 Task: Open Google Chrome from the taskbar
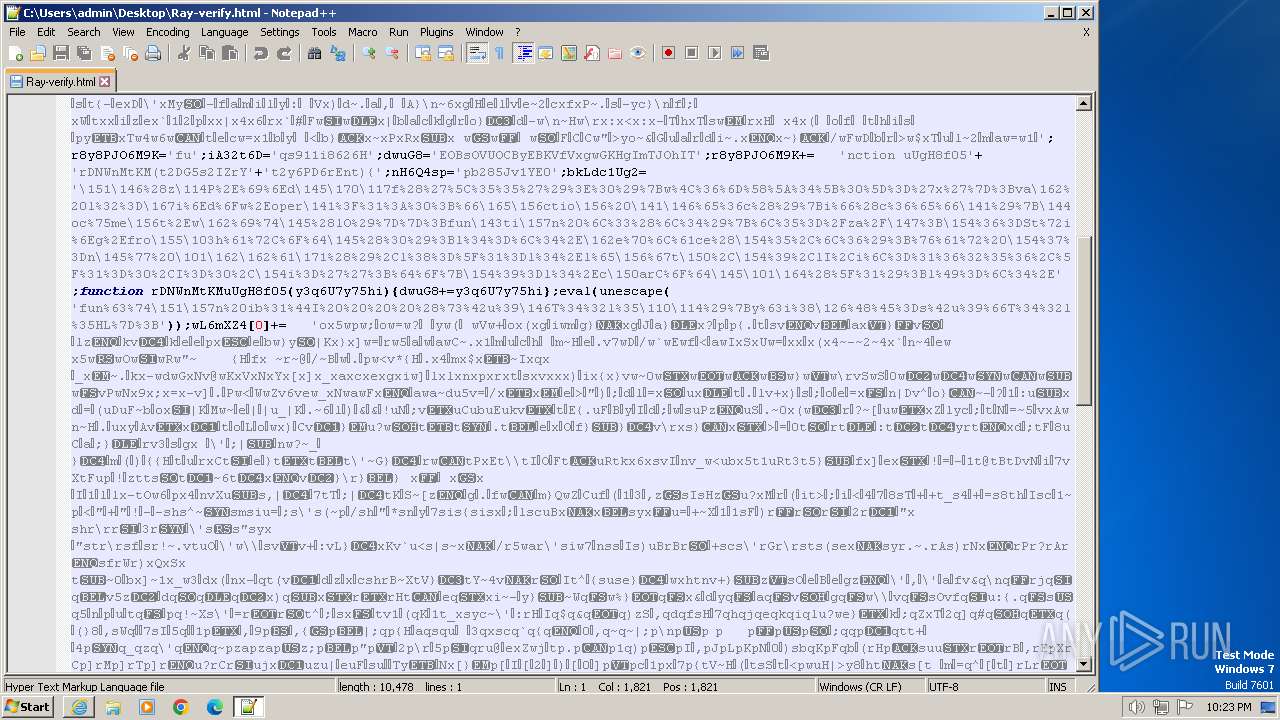(180, 707)
